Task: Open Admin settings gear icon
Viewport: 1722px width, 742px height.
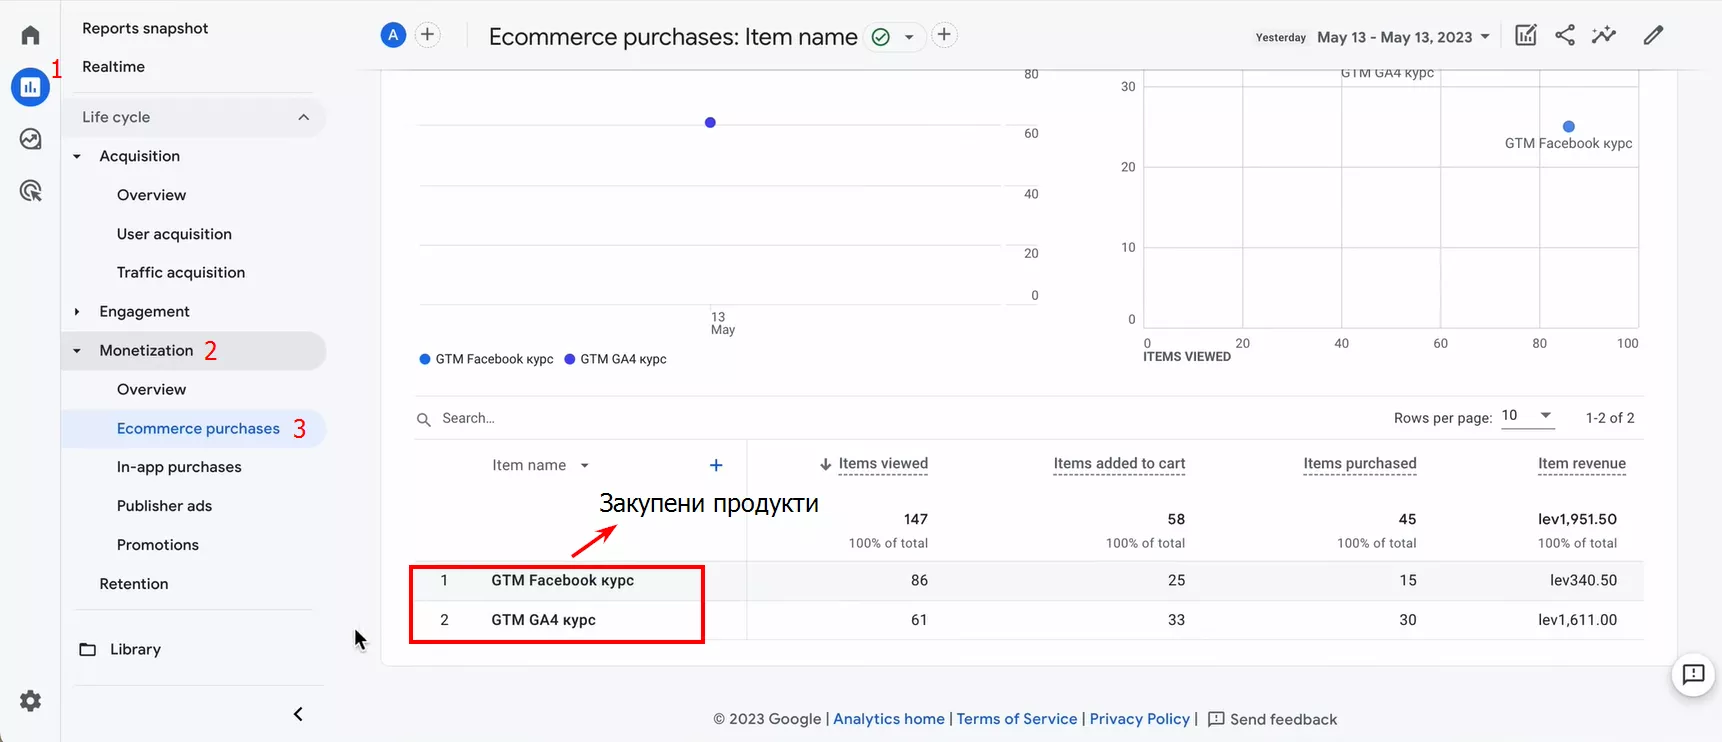Action: (x=30, y=701)
